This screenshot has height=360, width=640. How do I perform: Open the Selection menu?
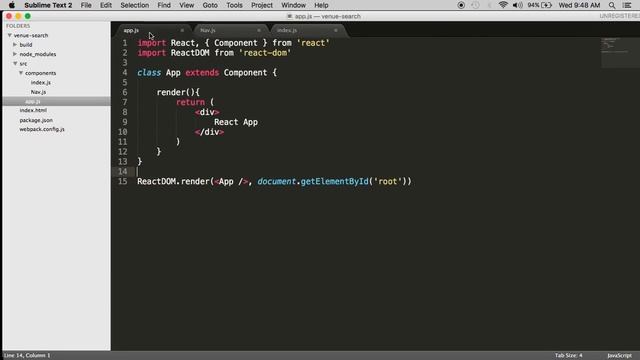point(135,5)
